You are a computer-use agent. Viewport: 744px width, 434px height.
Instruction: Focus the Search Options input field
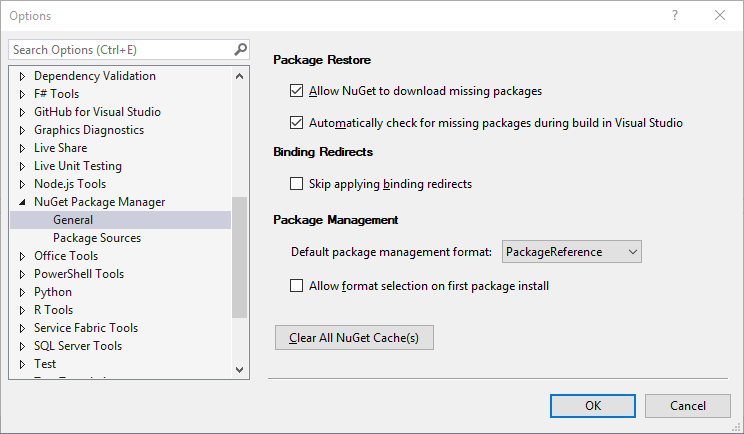pos(122,50)
